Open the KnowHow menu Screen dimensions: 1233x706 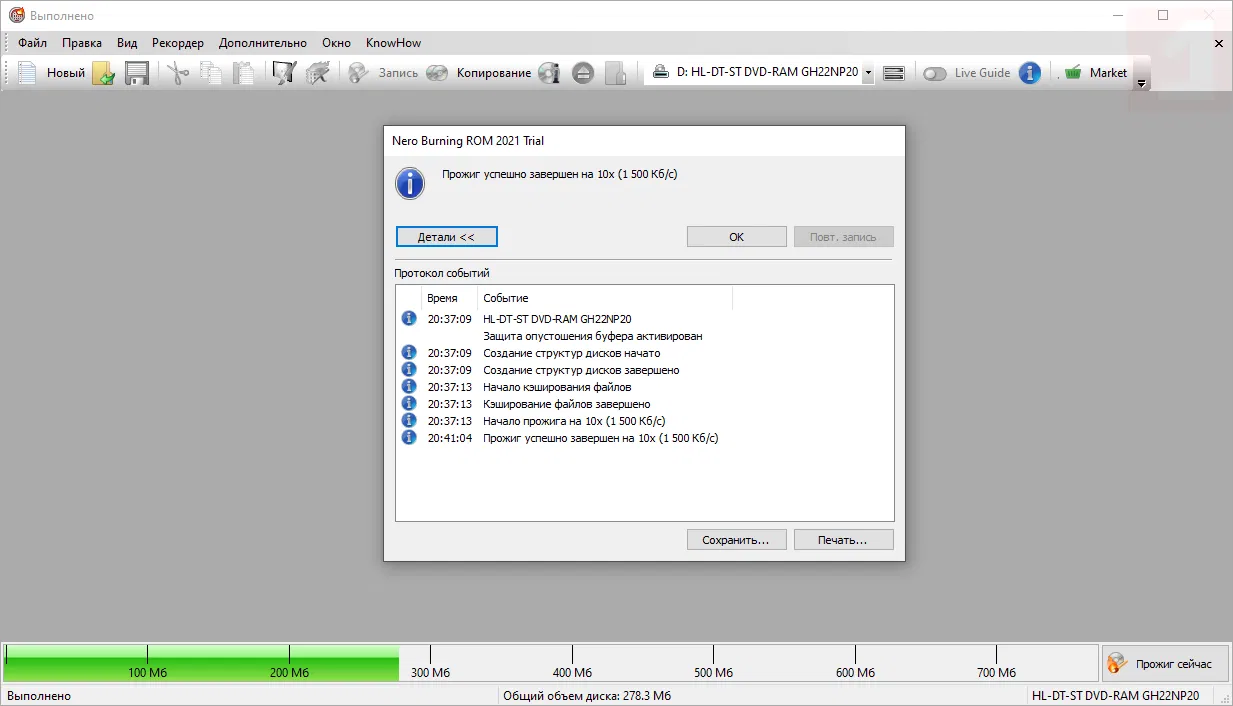[x=393, y=43]
